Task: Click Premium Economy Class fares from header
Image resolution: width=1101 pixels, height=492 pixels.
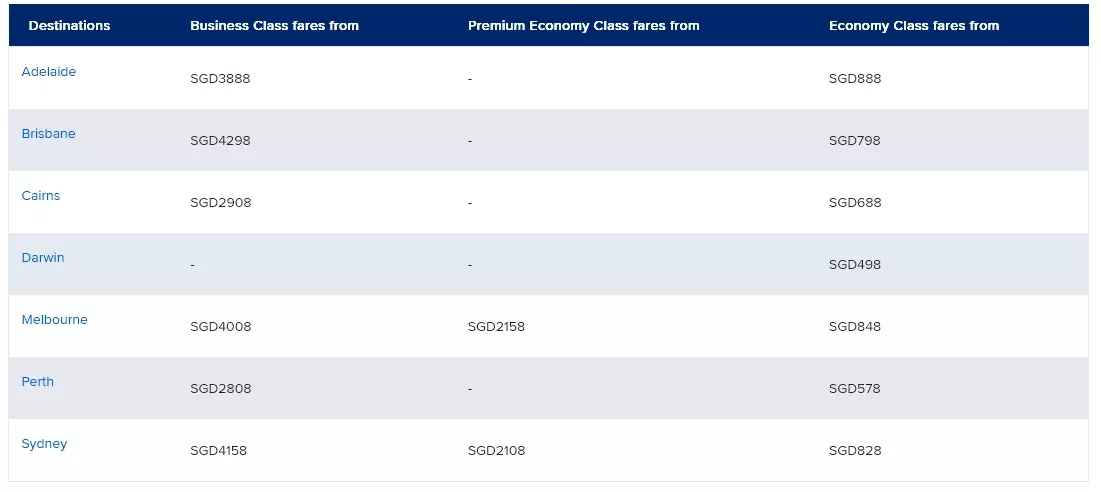Action: 584,25
